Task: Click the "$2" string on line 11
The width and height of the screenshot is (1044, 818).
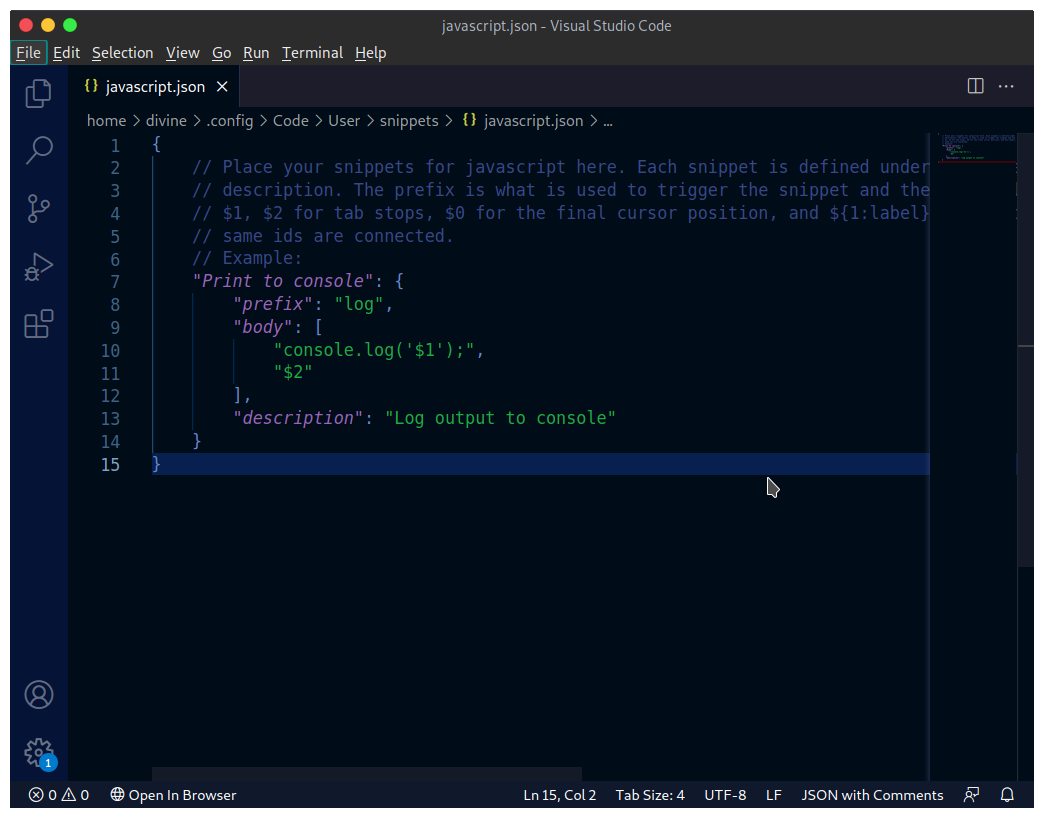Action: [x=293, y=372]
